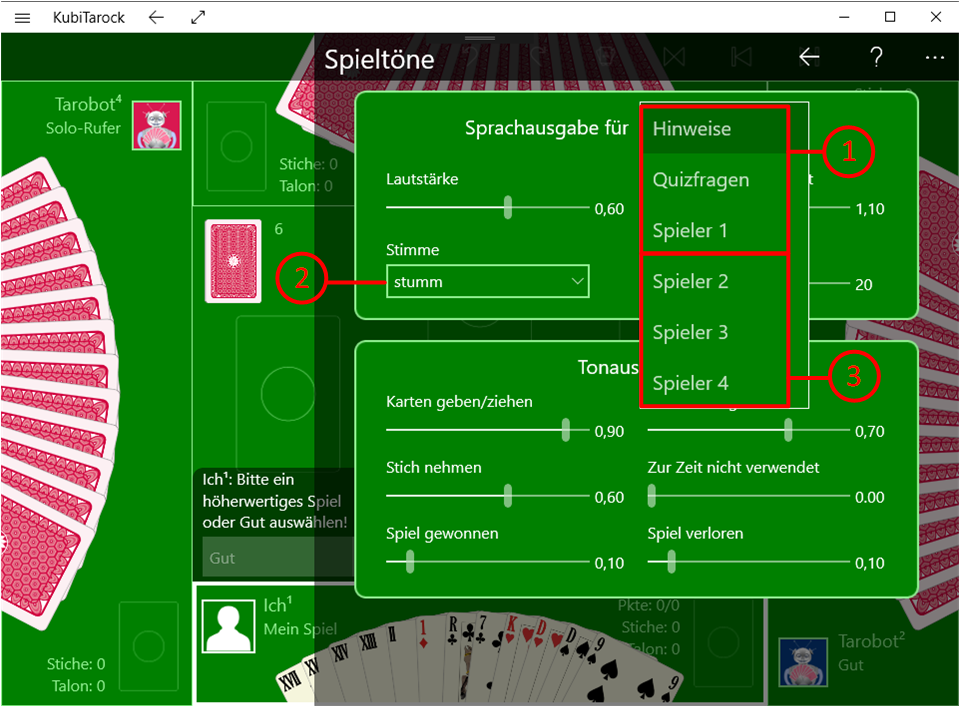Open help with the question mark icon
The width and height of the screenshot is (960, 707).
tap(876, 58)
